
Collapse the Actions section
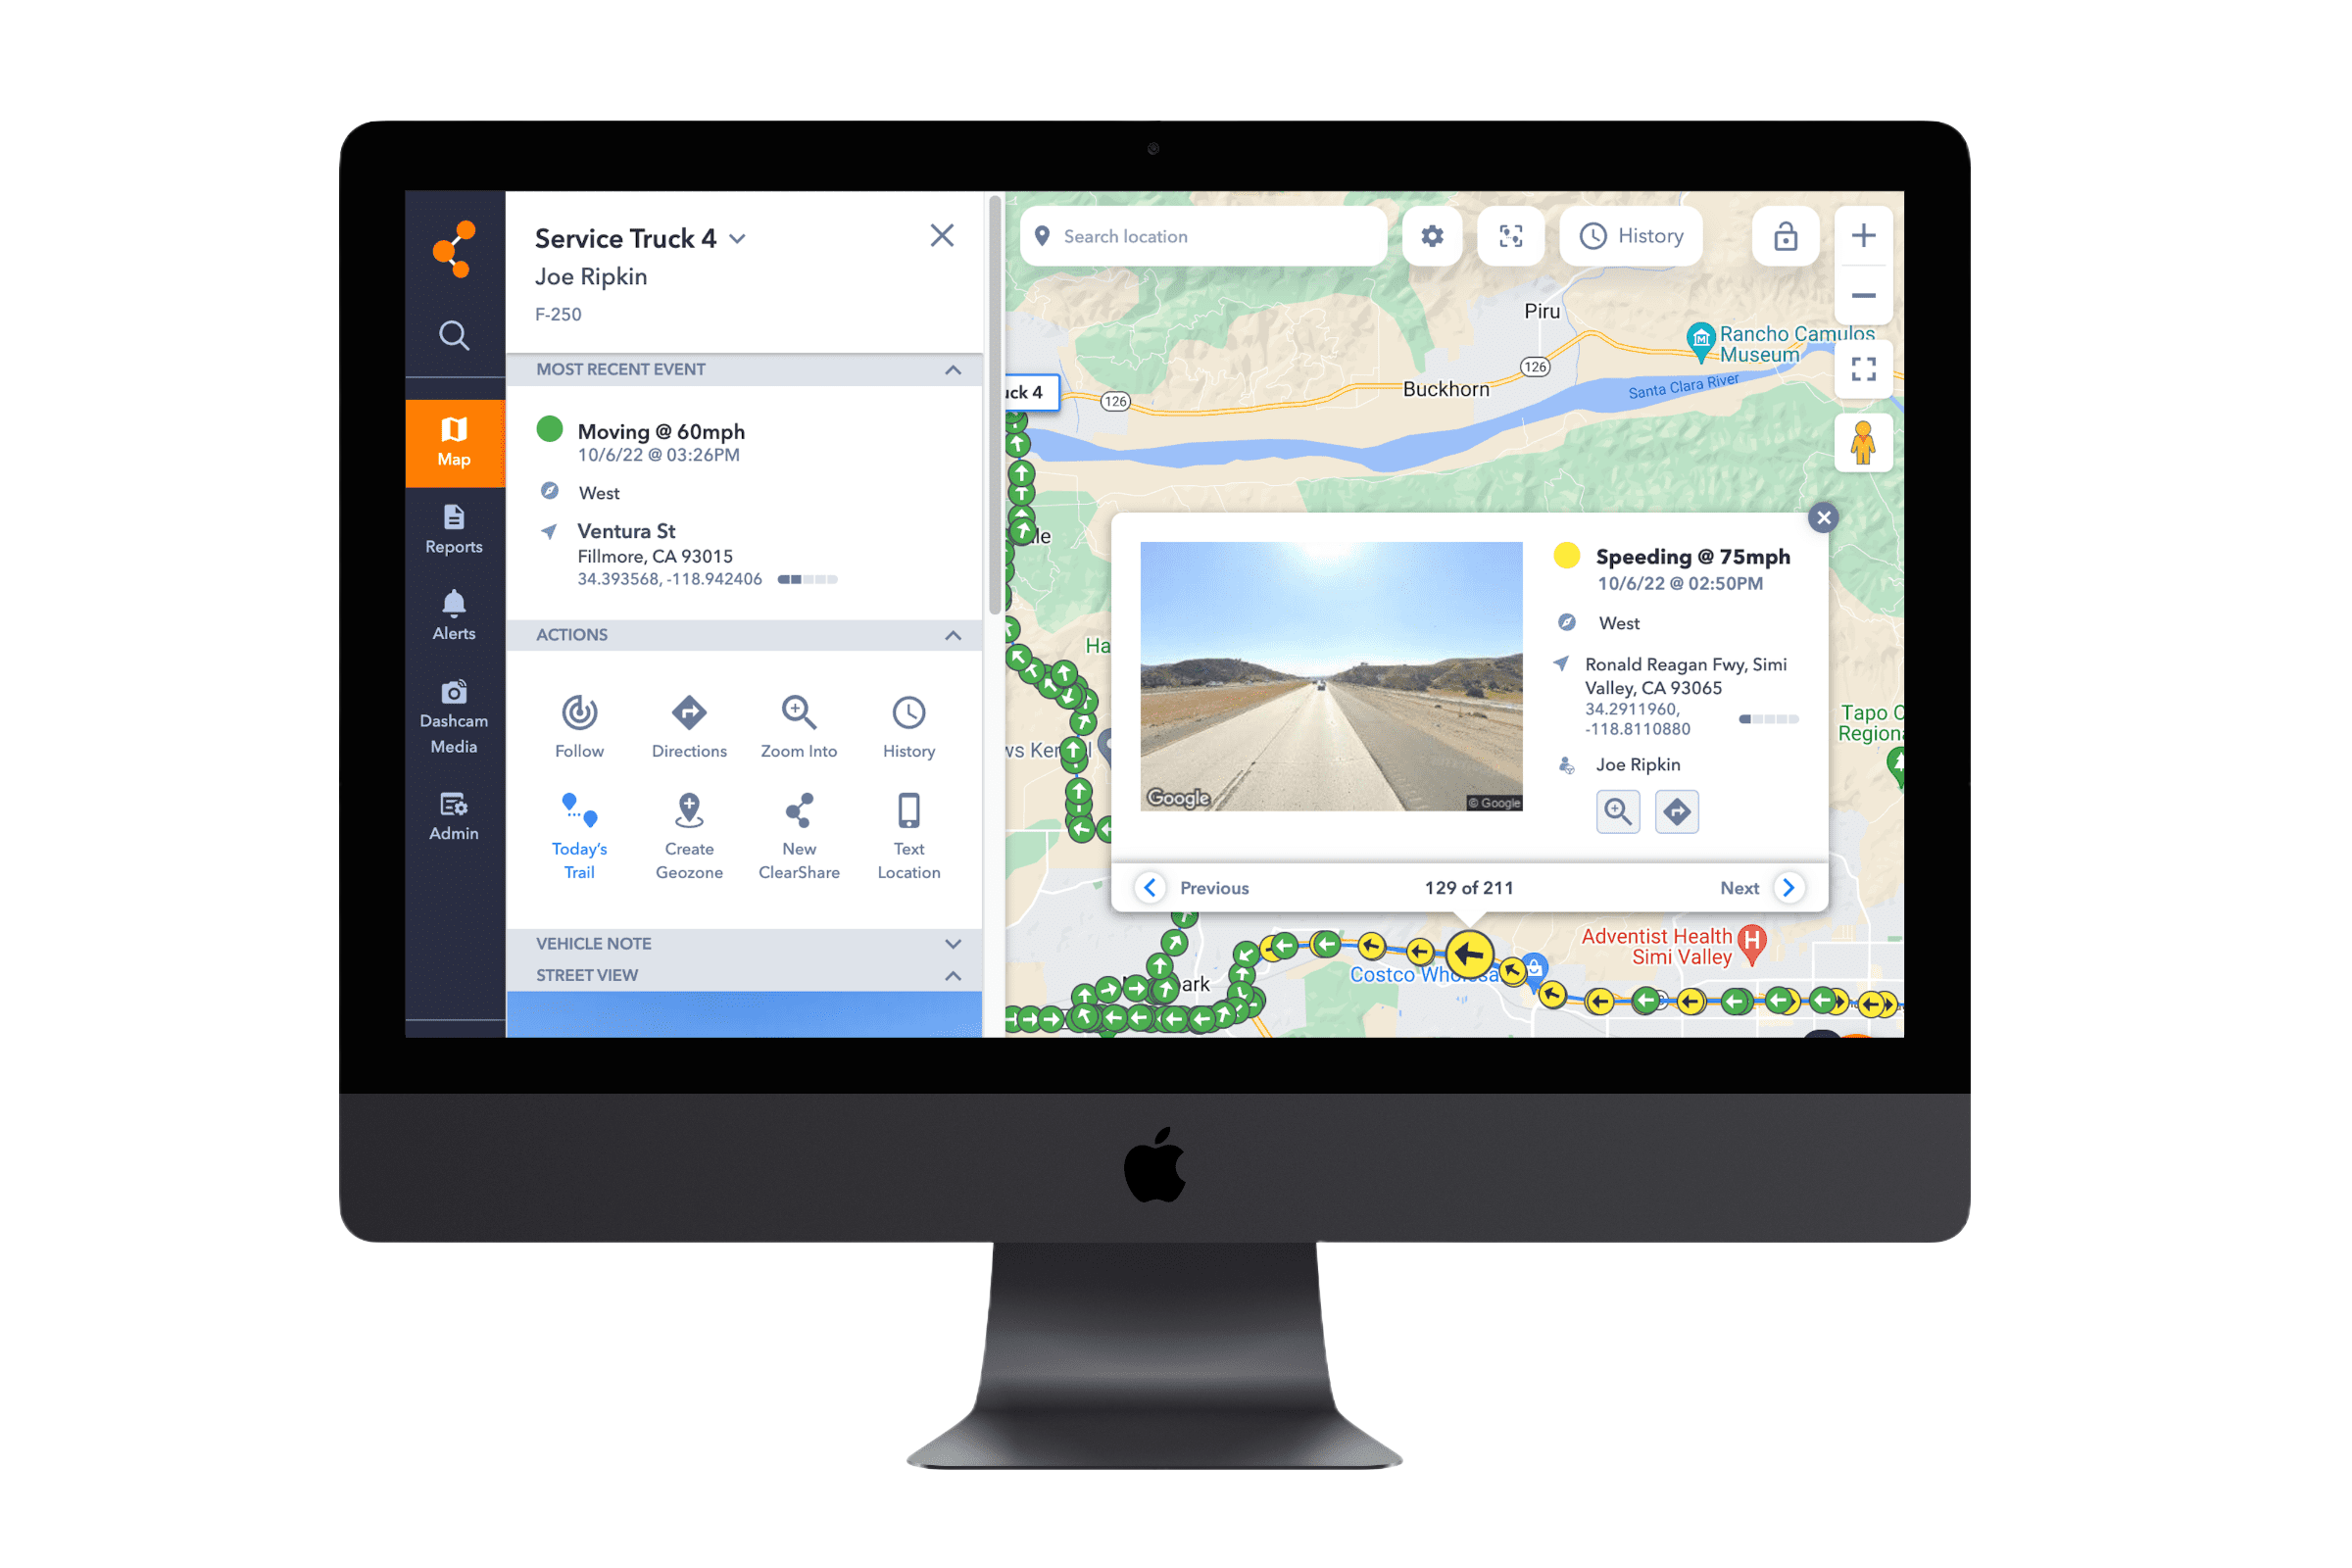[x=957, y=633]
